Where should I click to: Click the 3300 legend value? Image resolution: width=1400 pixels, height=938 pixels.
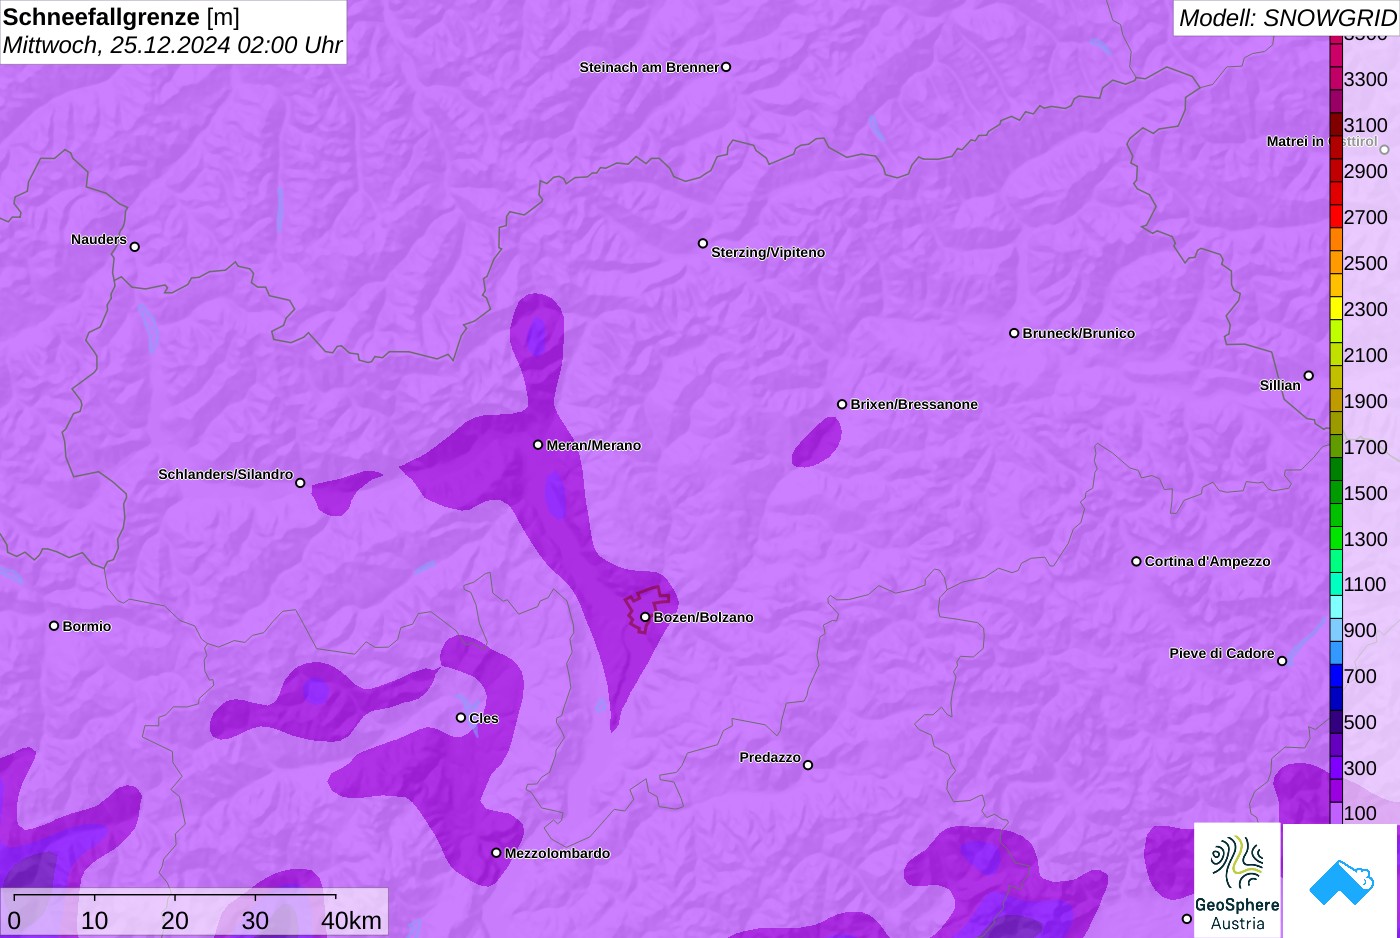1365,79
